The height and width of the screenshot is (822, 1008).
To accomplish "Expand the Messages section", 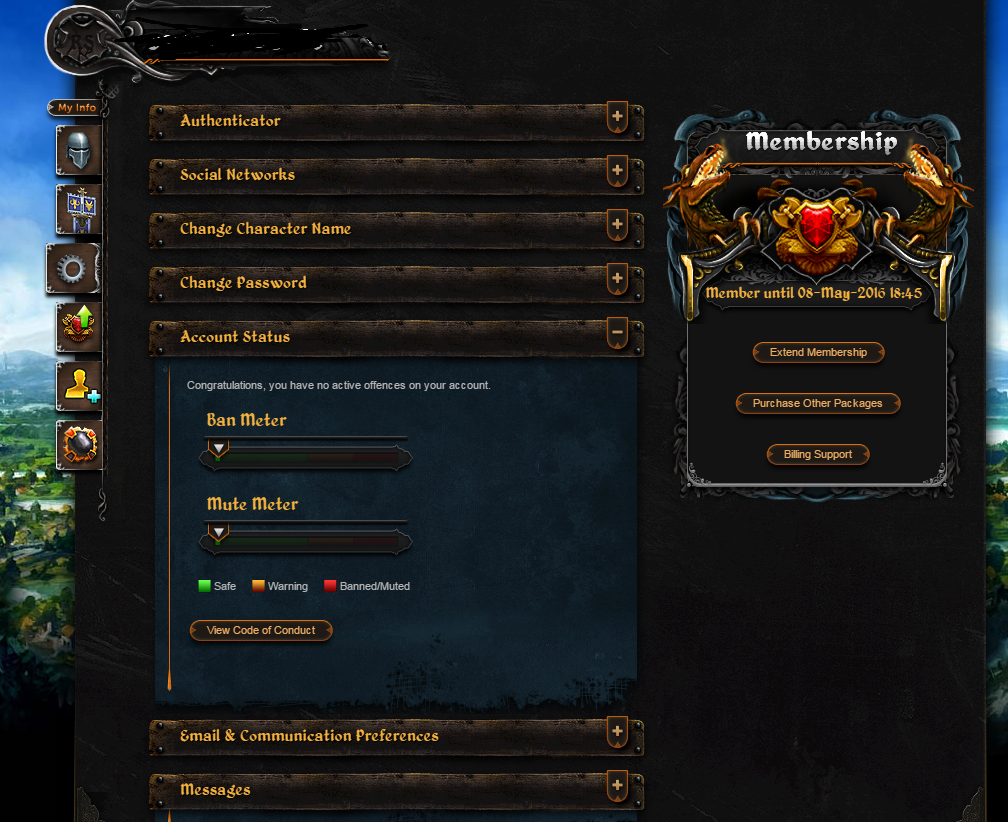I will coord(617,786).
